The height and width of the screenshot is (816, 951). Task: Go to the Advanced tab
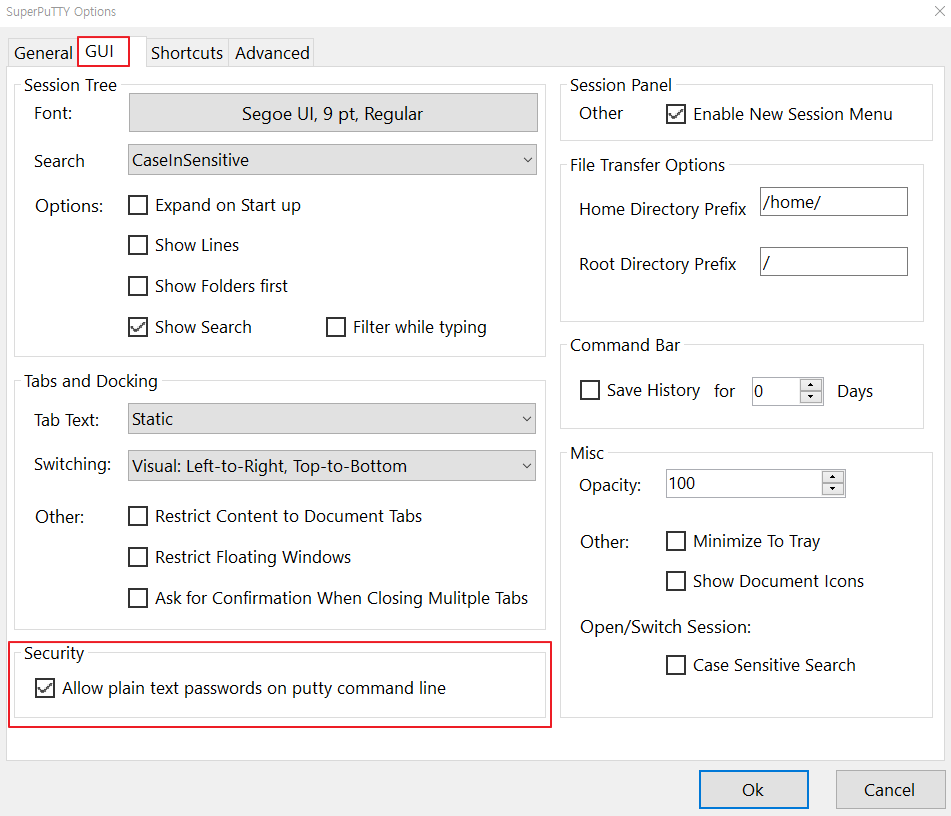click(x=272, y=53)
